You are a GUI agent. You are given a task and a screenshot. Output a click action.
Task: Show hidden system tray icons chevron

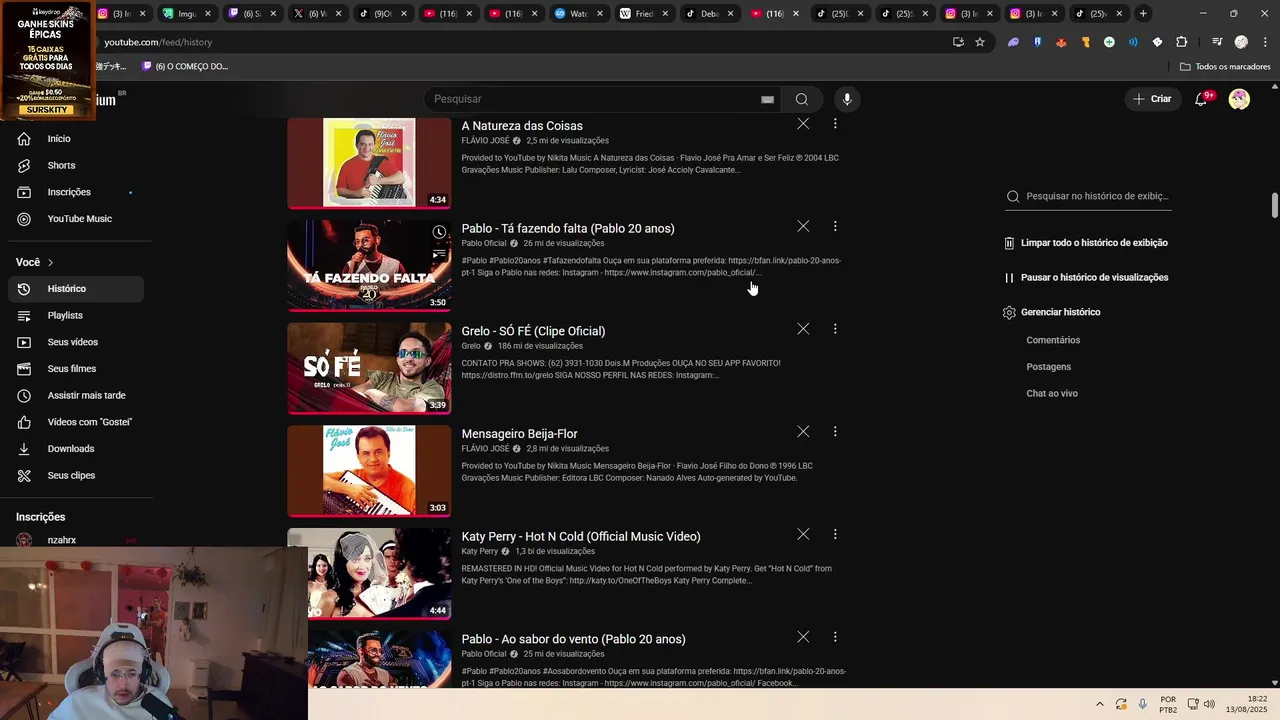pos(1100,704)
